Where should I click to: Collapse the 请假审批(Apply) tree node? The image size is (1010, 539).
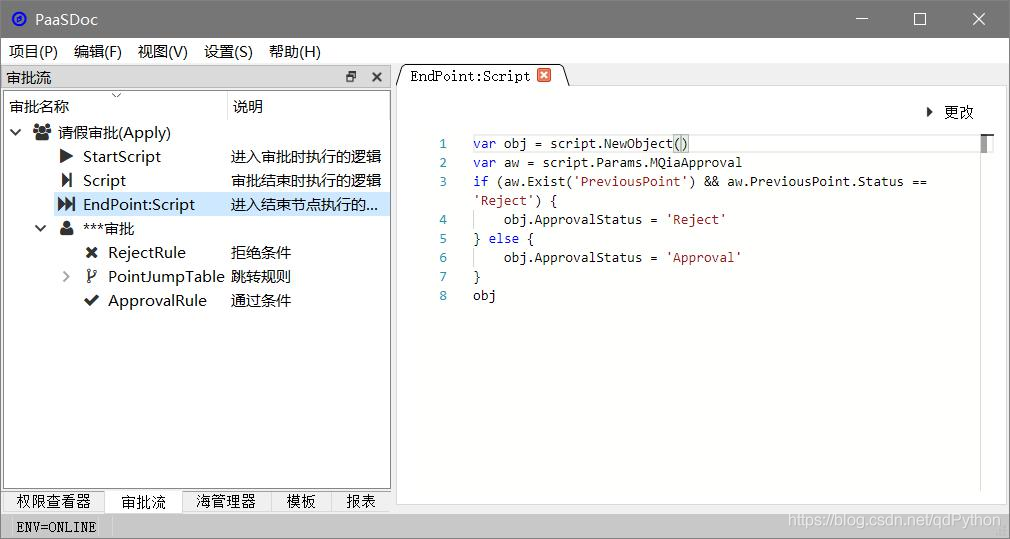click(x=16, y=133)
